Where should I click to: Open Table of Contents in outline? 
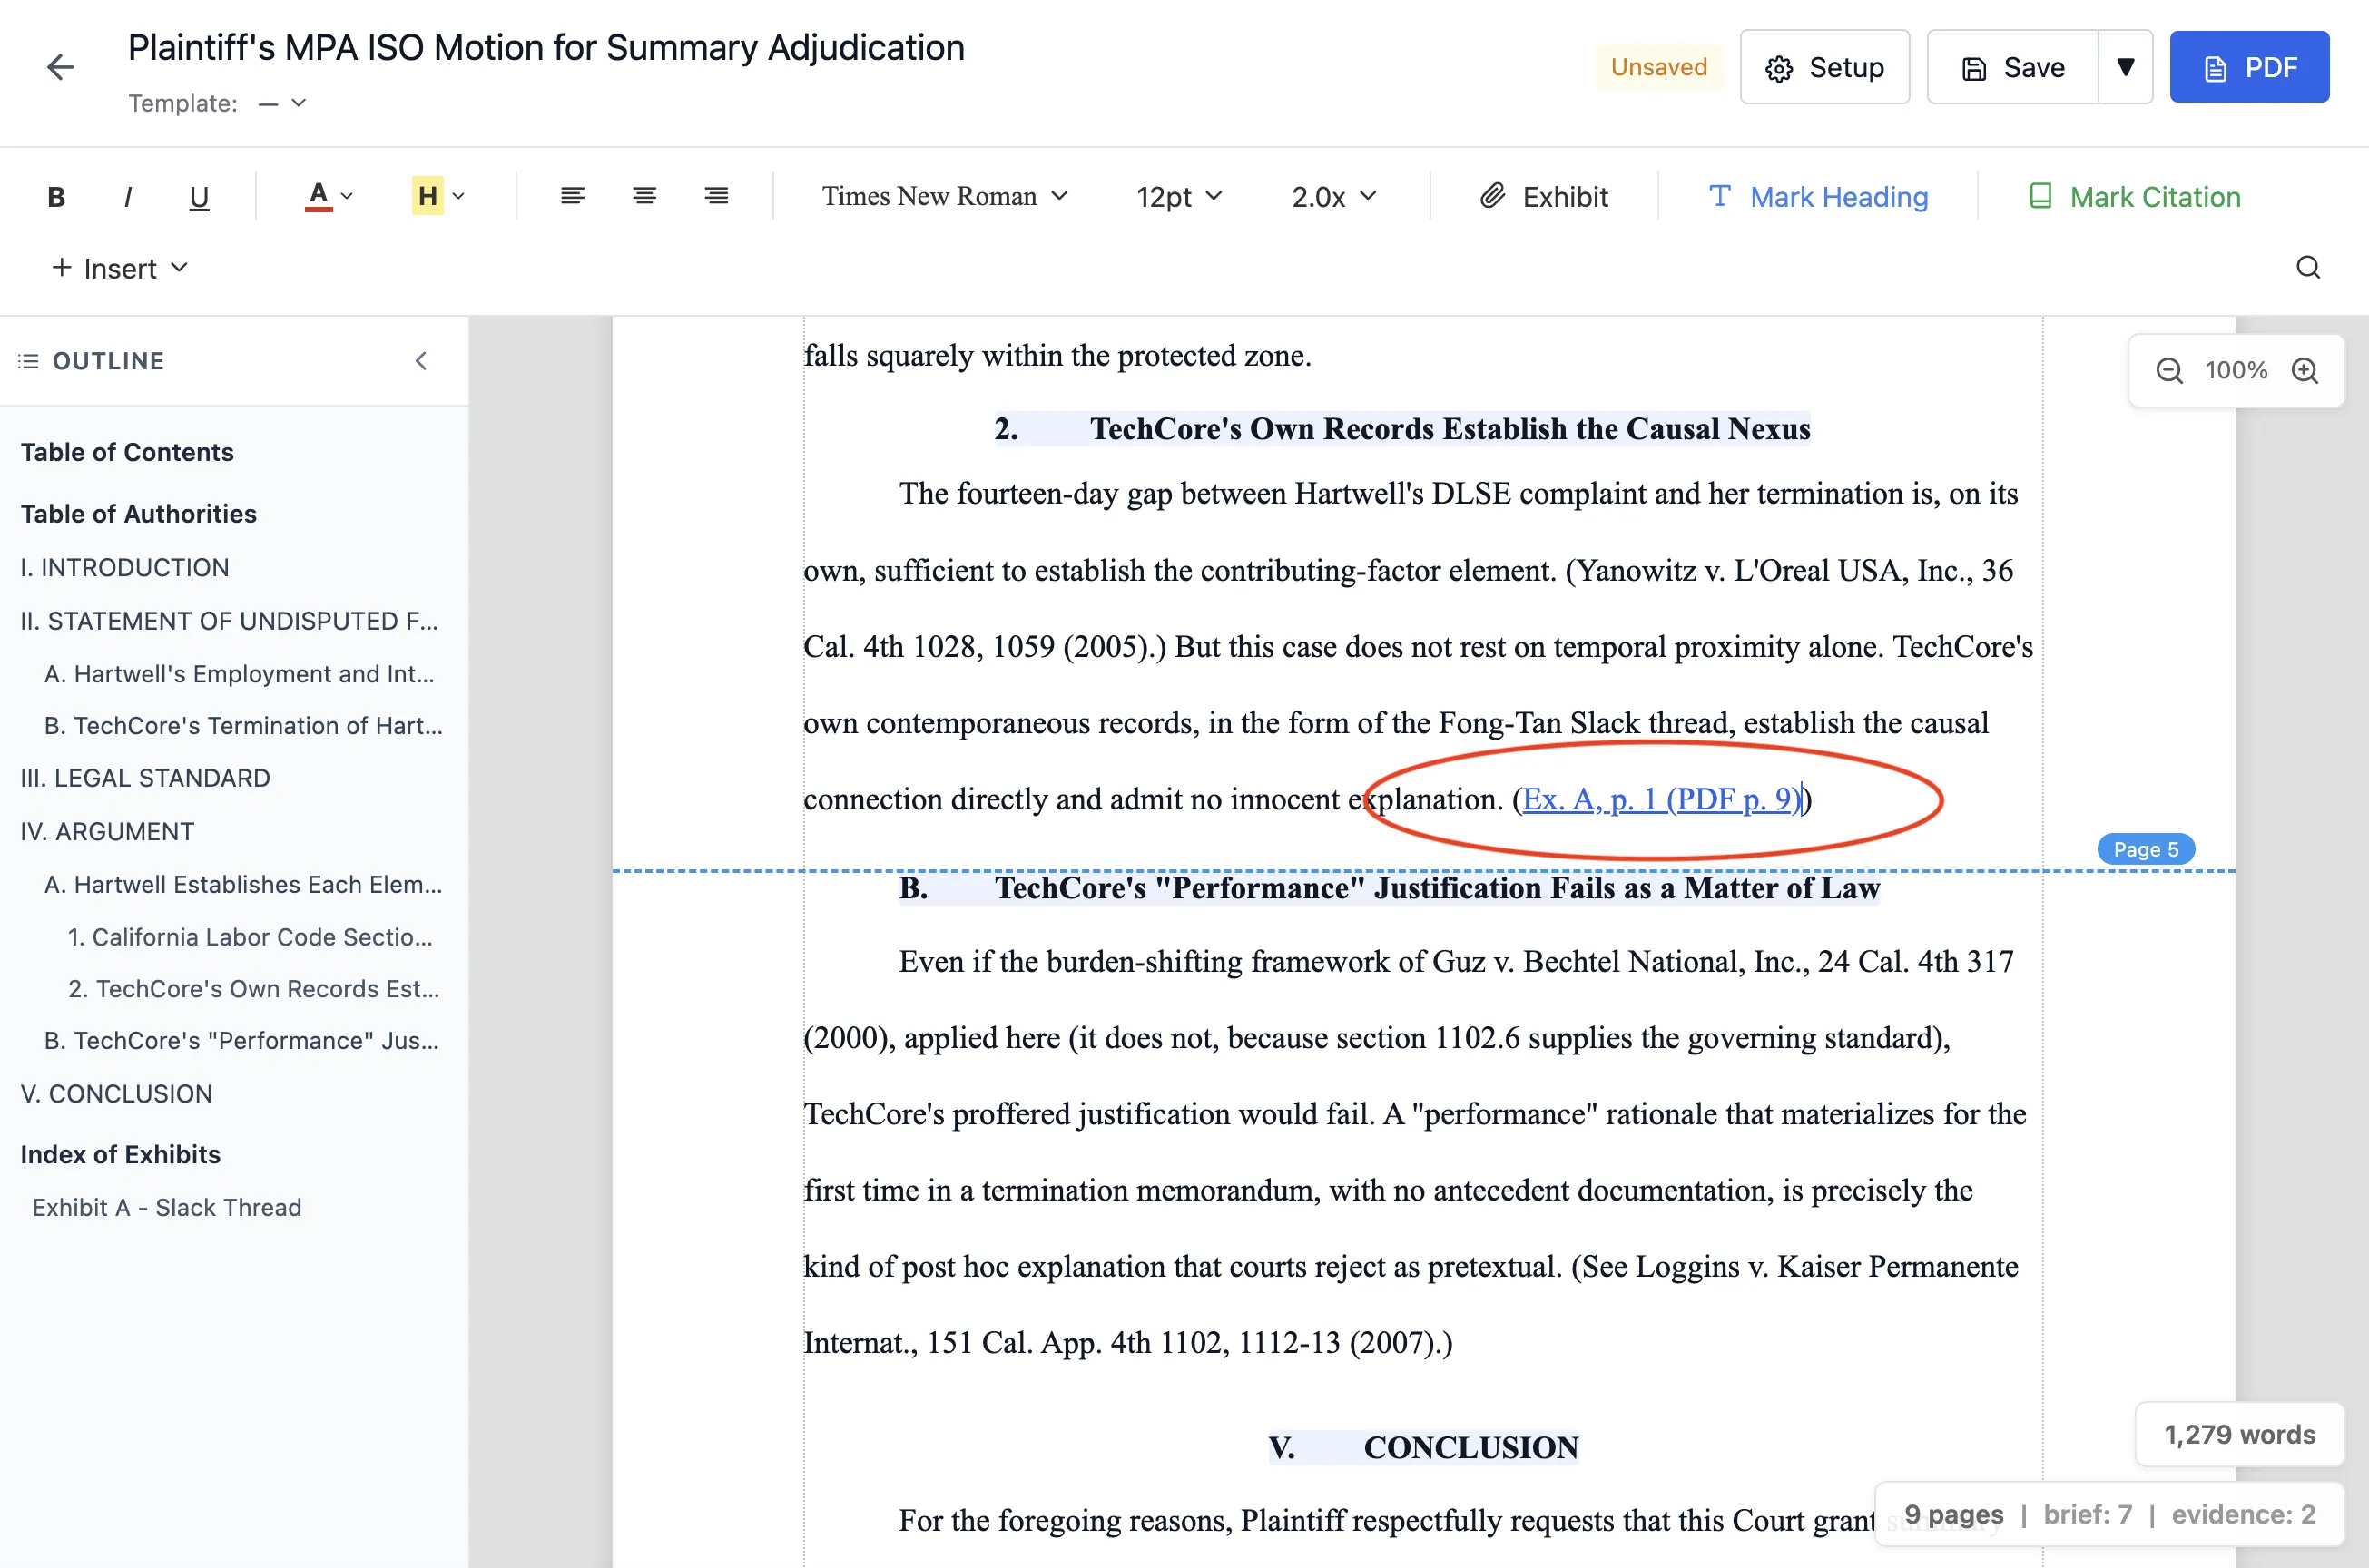[127, 452]
